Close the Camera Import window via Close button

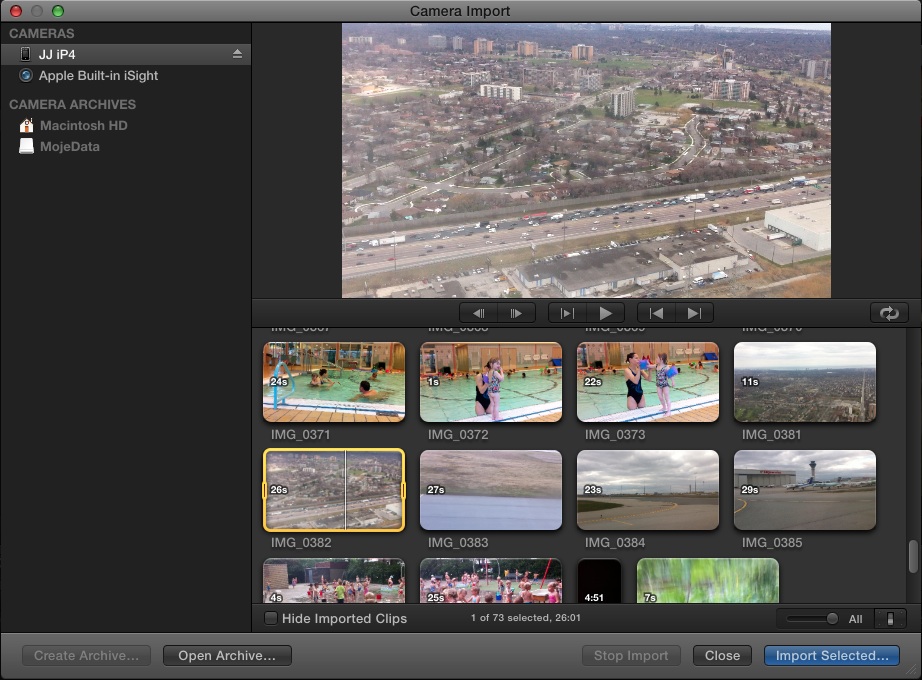722,655
